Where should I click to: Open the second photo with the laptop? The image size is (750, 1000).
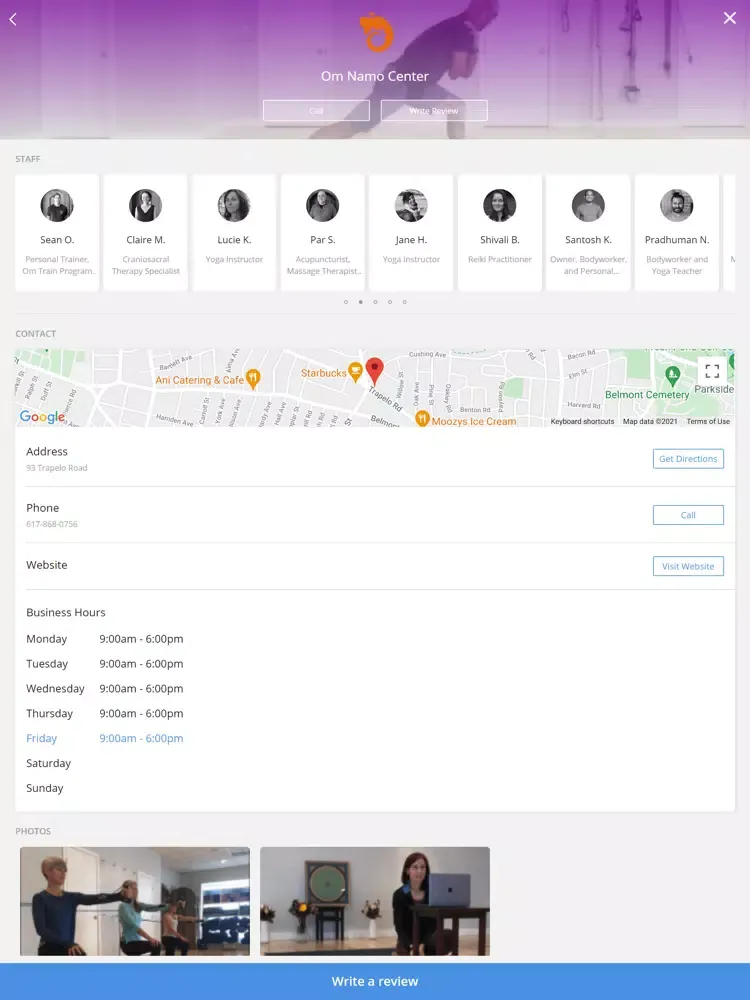375,901
